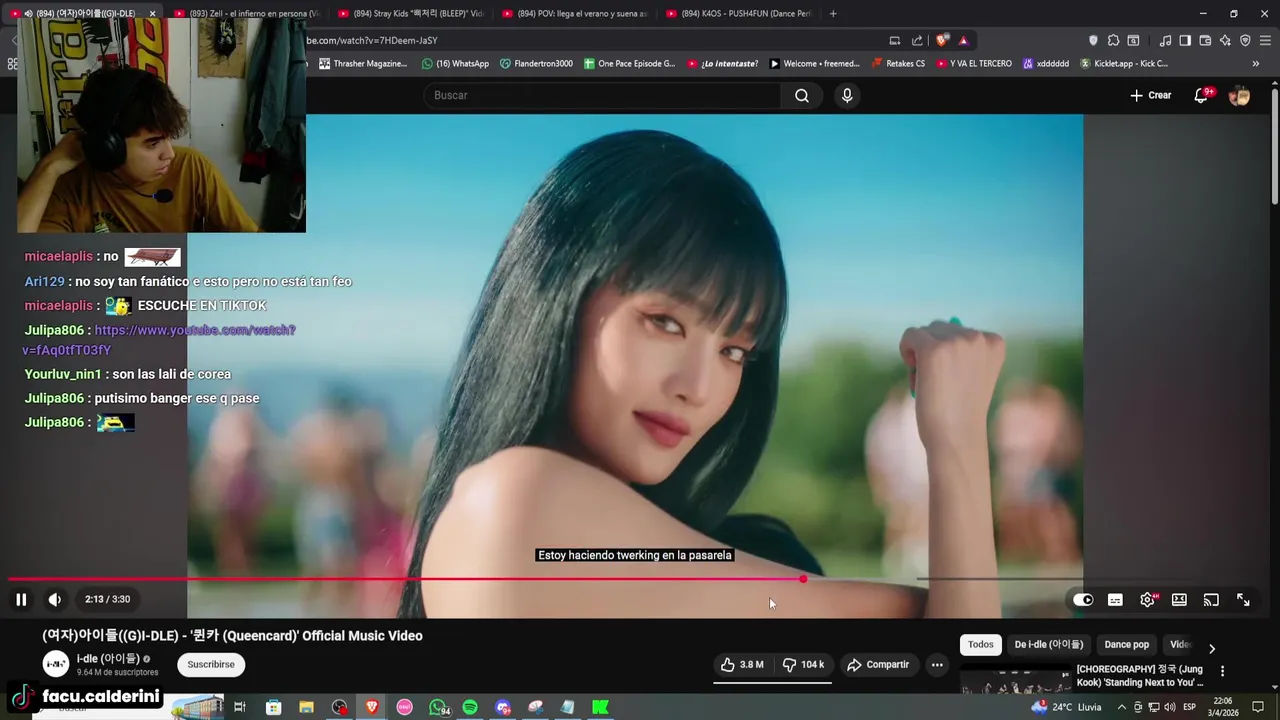Image resolution: width=1280 pixels, height=720 pixels.
Task: Mute the video with the speaker icon
Action: click(54, 599)
